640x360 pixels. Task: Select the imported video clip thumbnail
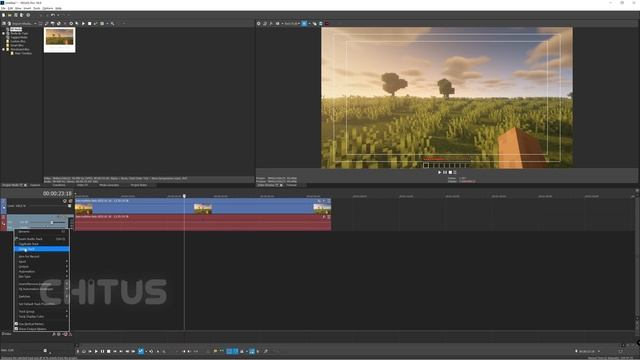point(60,40)
